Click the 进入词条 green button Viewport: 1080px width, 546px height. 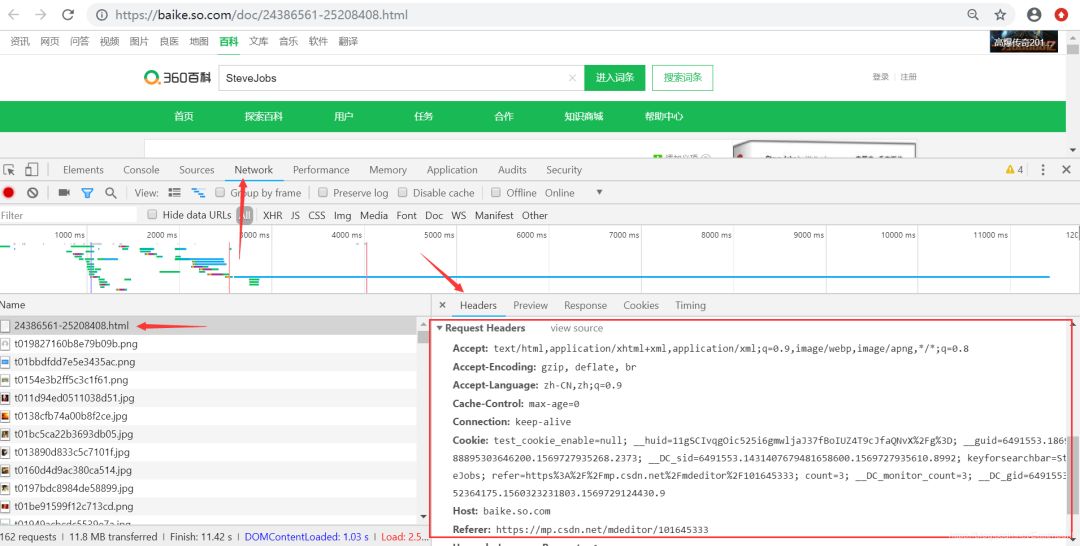(x=615, y=78)
